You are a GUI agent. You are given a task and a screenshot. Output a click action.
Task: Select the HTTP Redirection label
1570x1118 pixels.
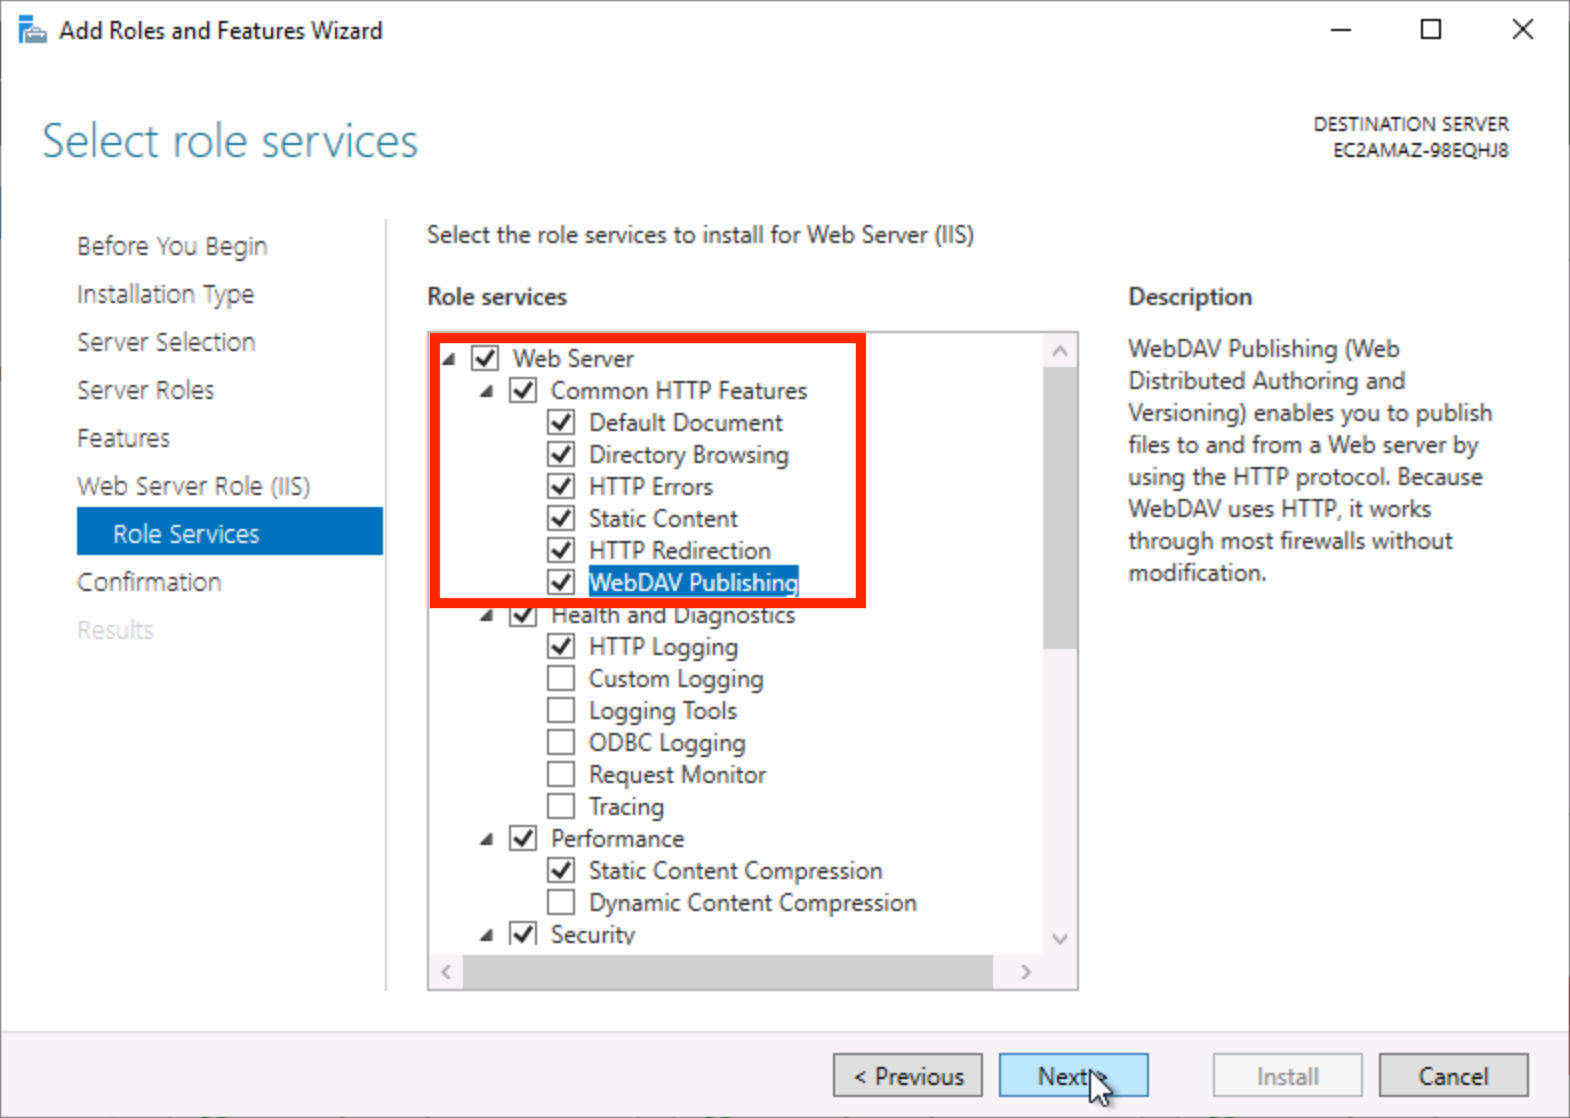click(680, 550)
